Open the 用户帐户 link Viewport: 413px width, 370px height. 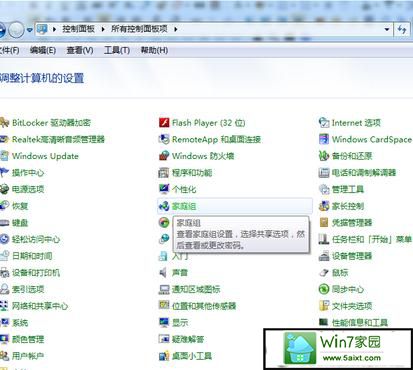28,356
